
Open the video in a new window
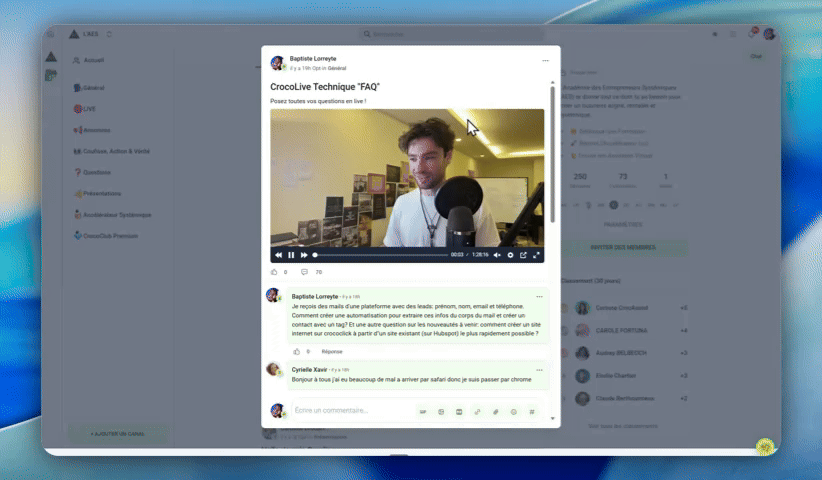tap(523, 255)
